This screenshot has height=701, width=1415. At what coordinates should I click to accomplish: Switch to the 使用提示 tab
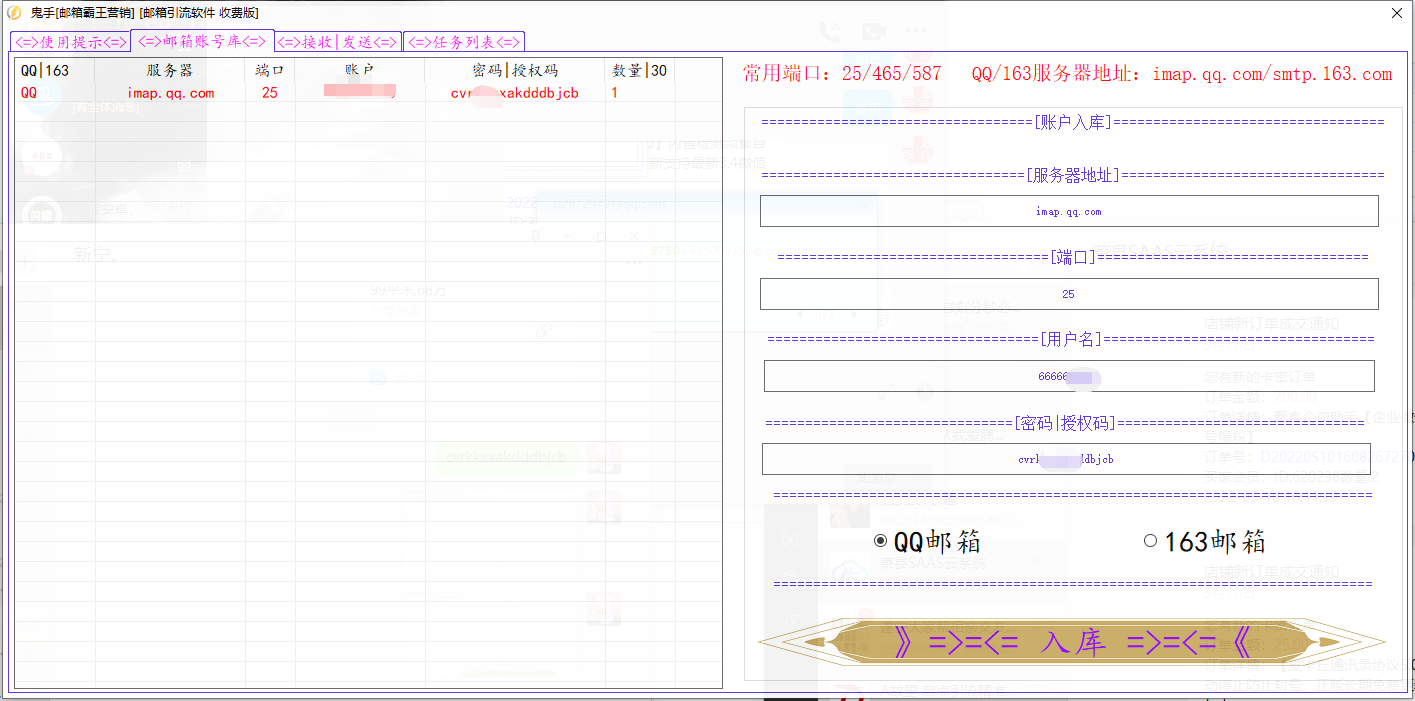[x=70, y=42]
